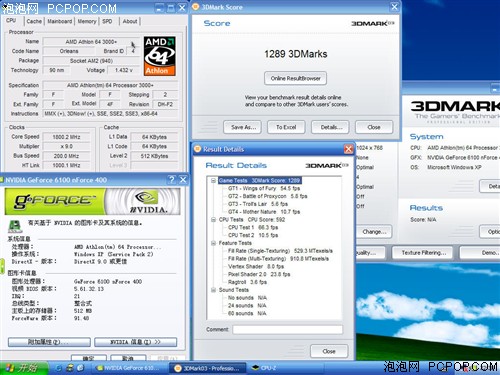Select CPU Tests CPU Score row
Viewport: 500px width, 375px height.
point(252,220)
